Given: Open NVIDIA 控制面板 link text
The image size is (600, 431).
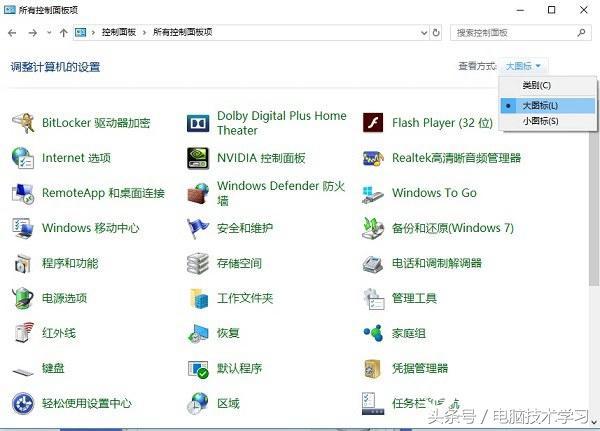Looking at the screenshot, I should pos(261,158).
